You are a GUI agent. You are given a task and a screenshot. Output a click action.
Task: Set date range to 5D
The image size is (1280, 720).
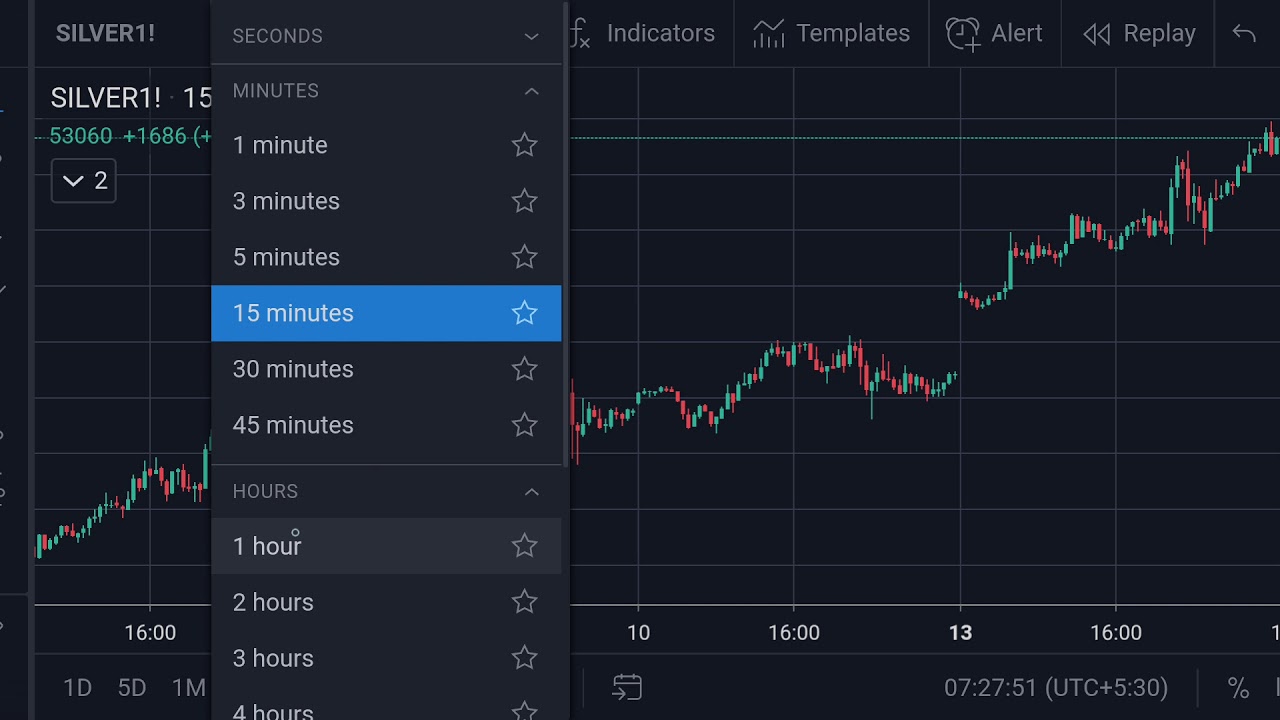click(x=132, y=688)
